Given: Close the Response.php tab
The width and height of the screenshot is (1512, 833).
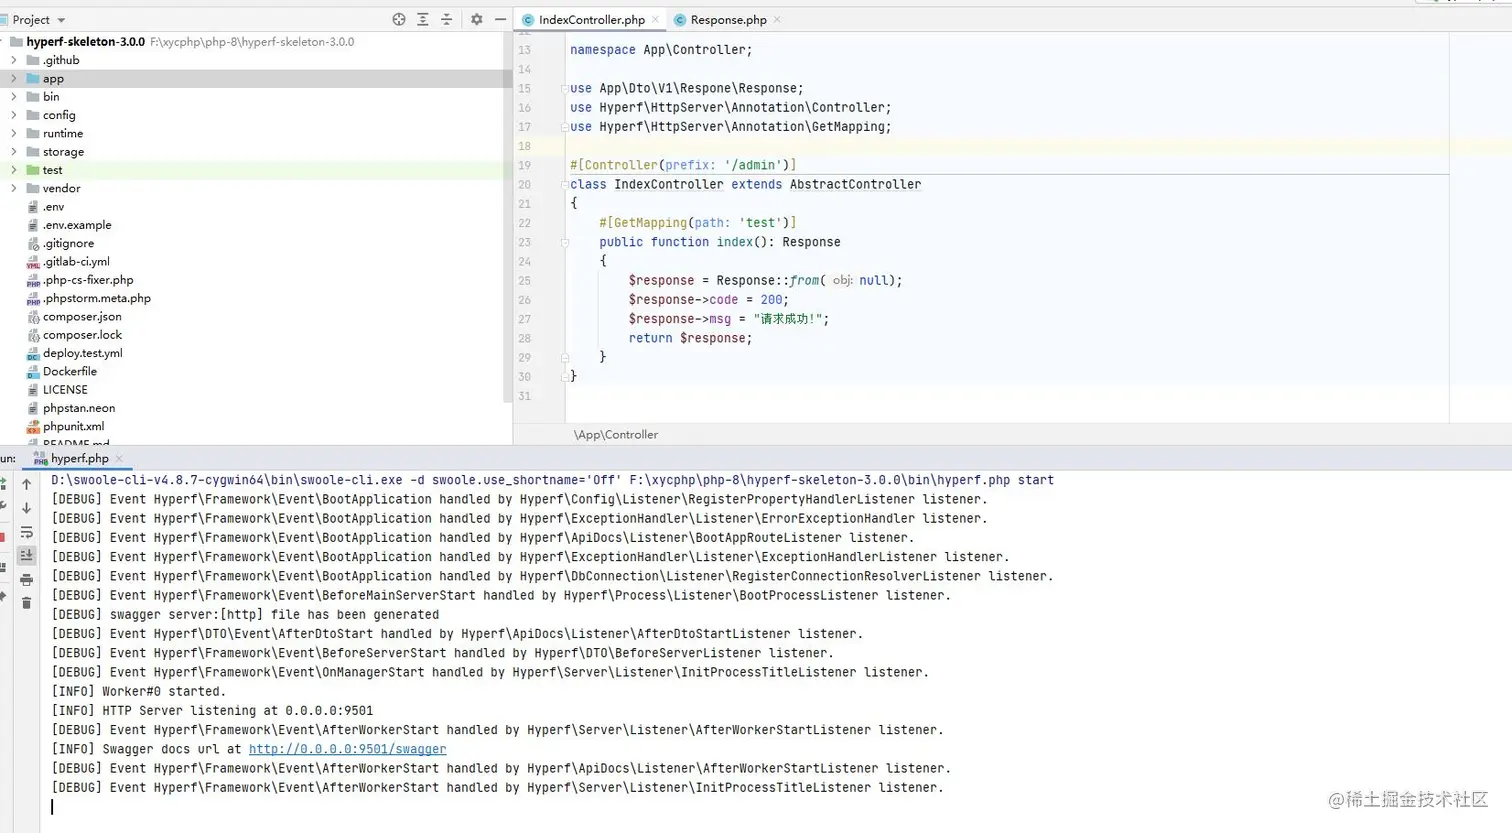Looking at the screenshot, I should 777,19.
